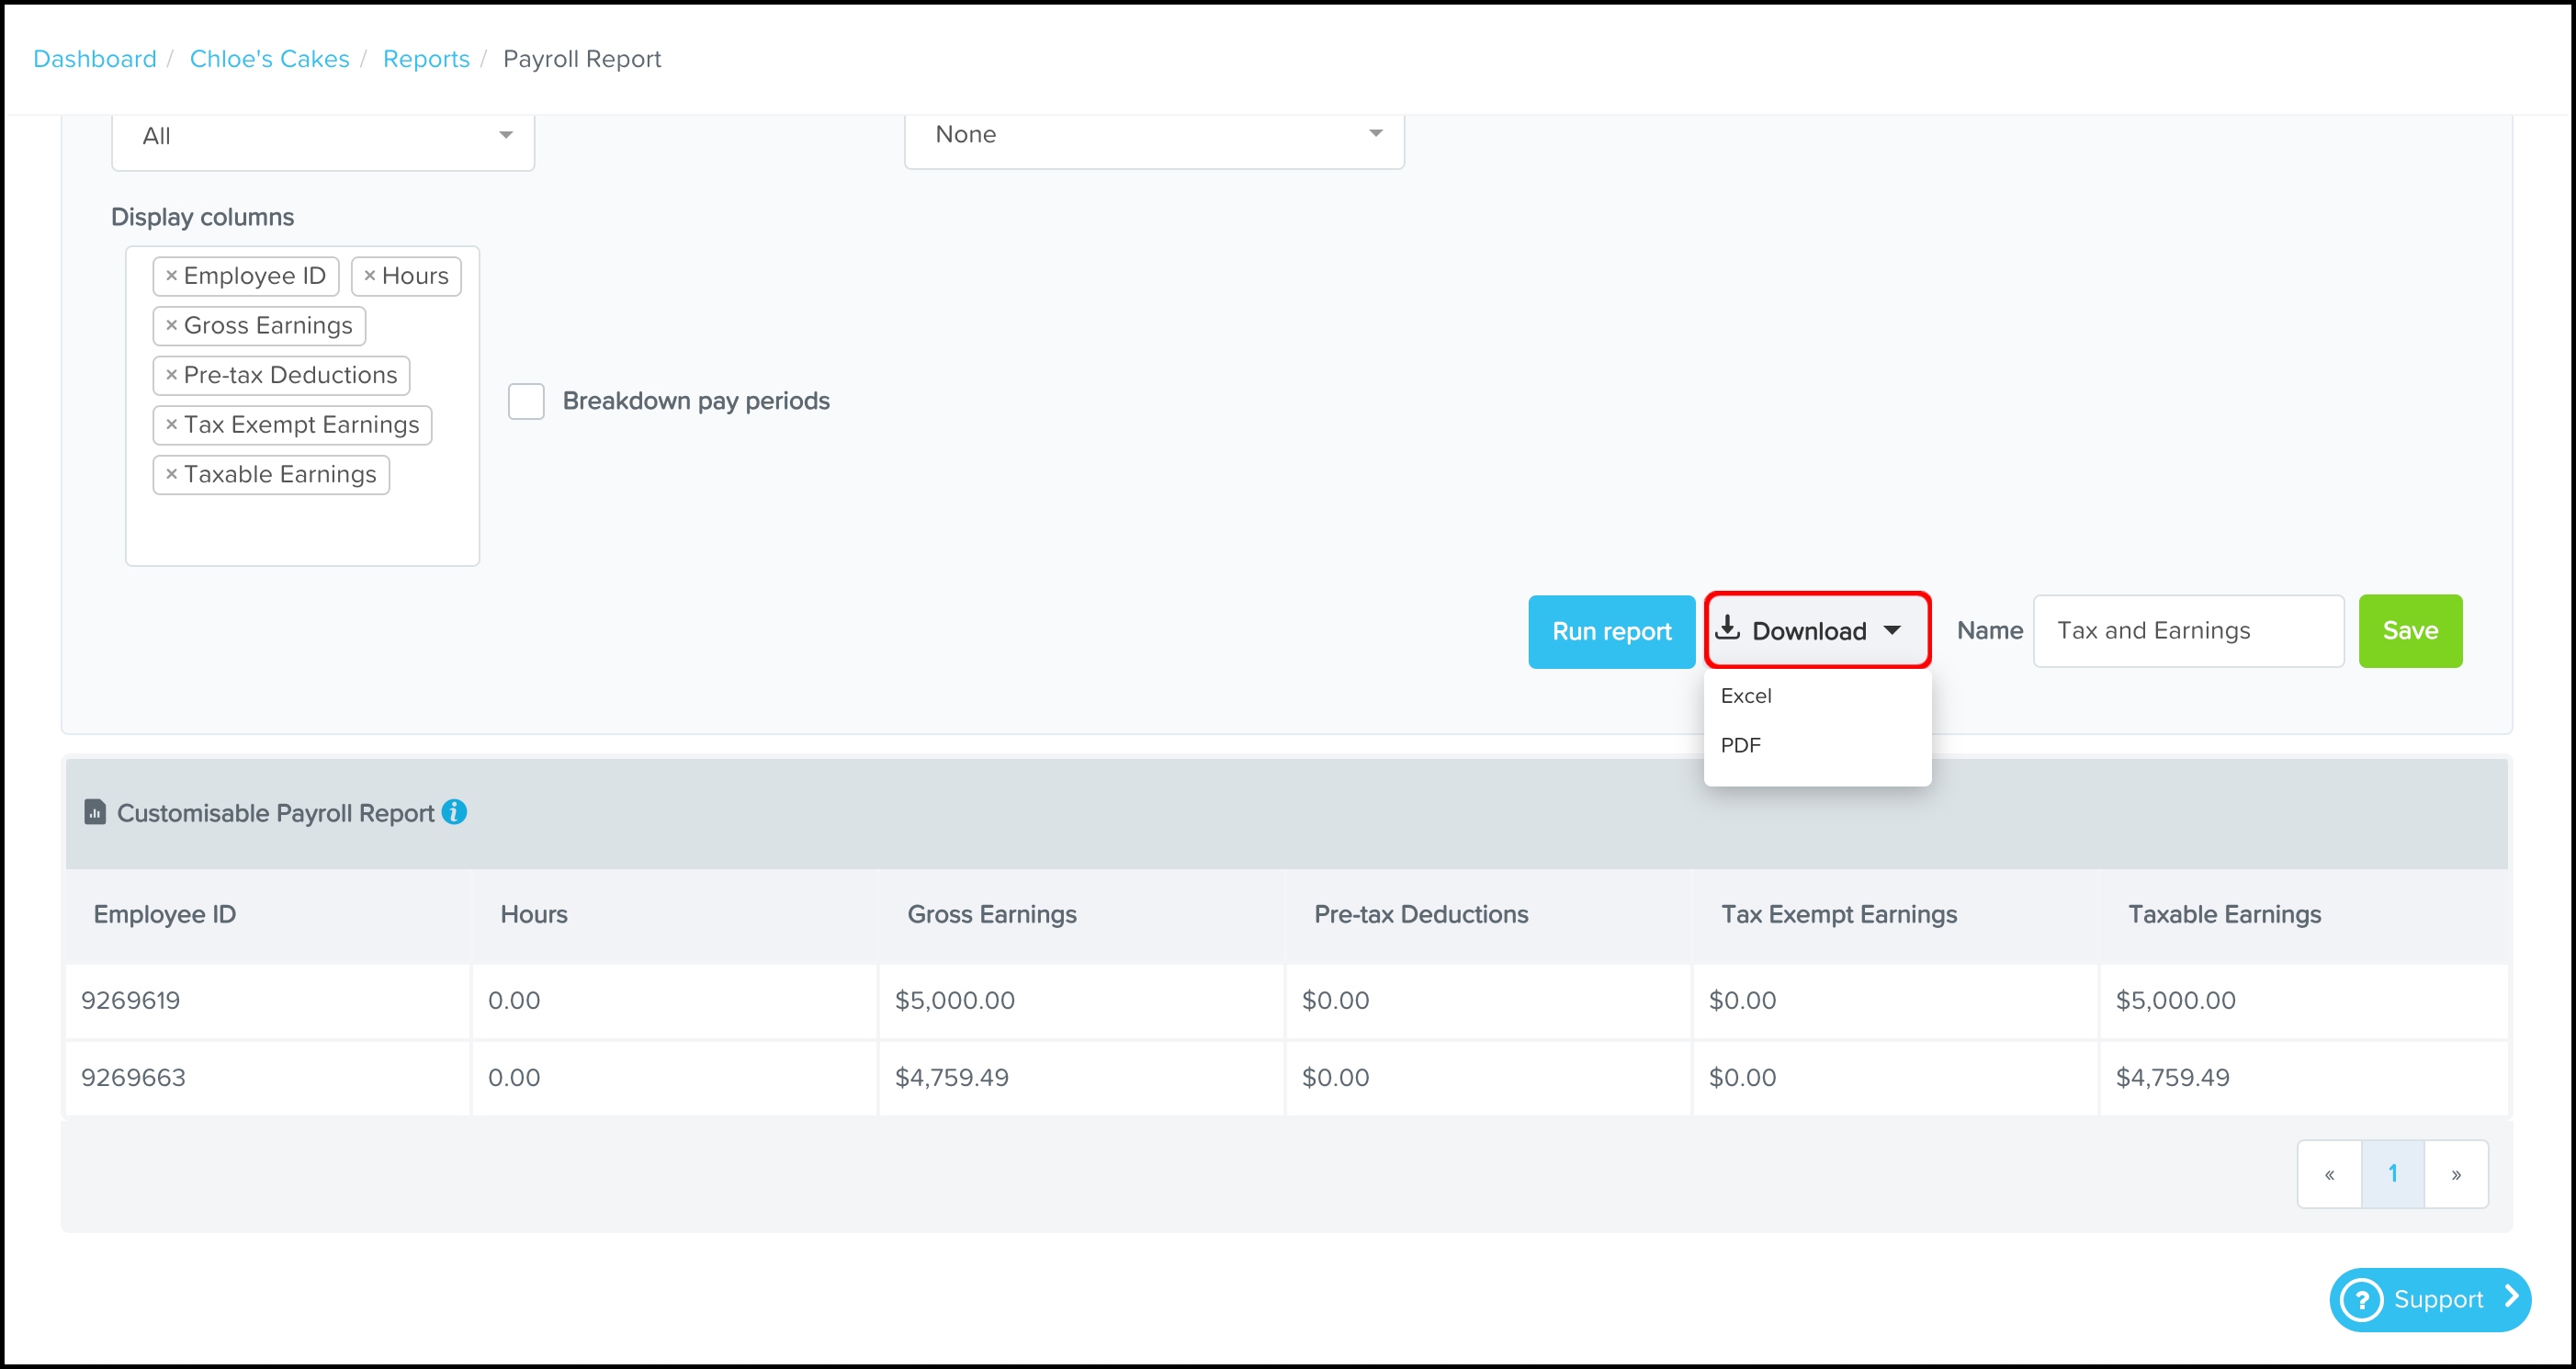2576x1369 pixels.
Task: Remove the Employee ID column tag
Action: (171, 275)
